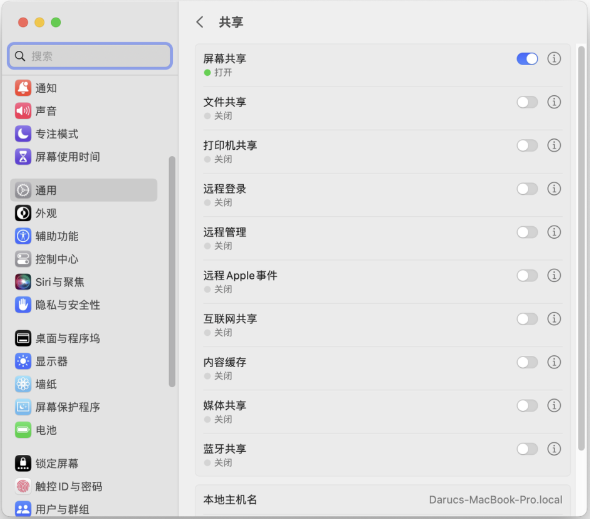The height and width of the screenshot is (519, 590).
Task: Show info for 屏幕共享
Action: 554,59
